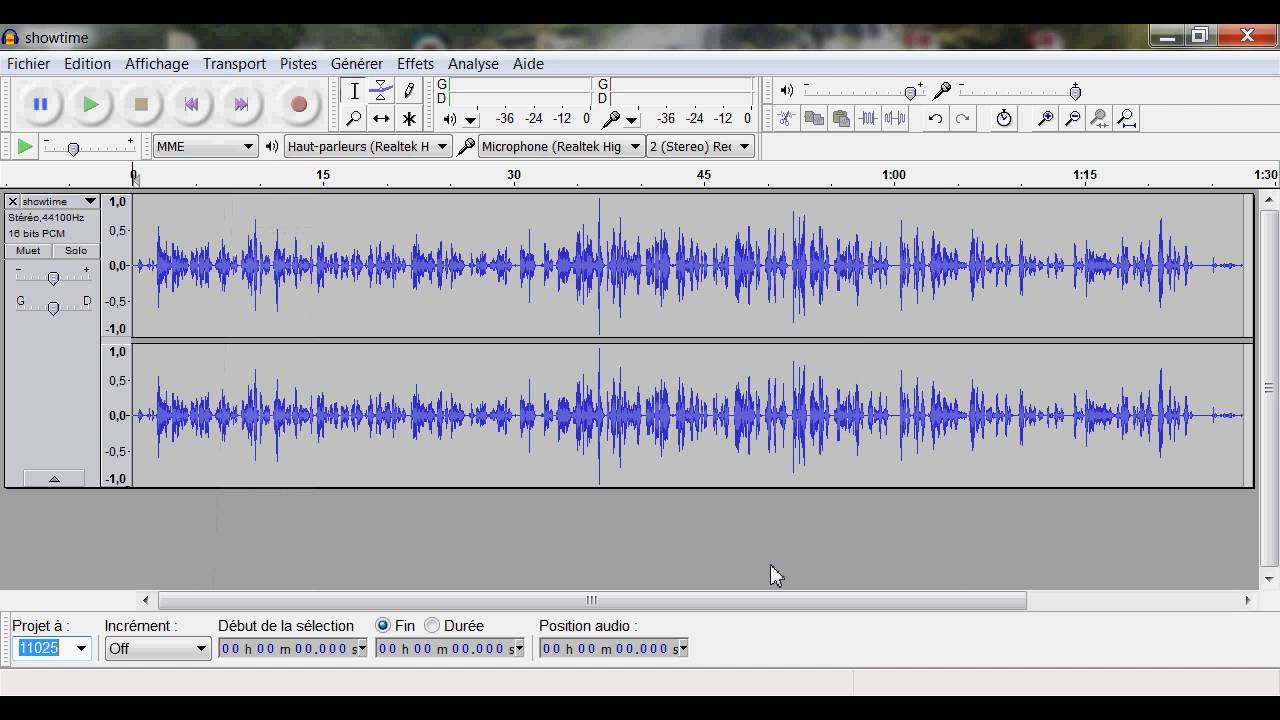
Task: Fit whole project in the window
Action: coord(1127,119)
